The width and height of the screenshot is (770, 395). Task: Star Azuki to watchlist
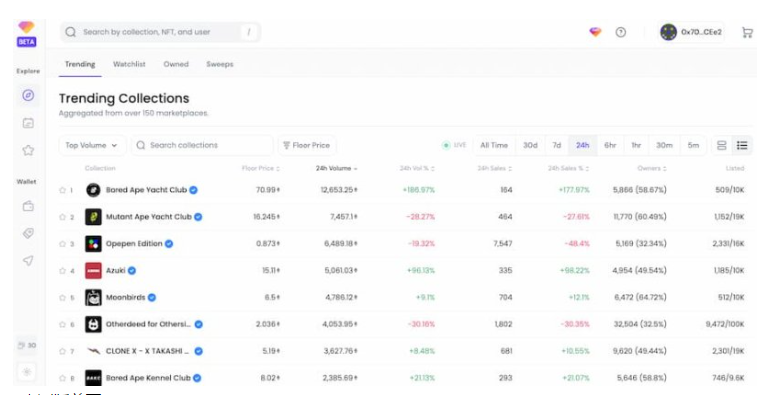pos(62,271)
